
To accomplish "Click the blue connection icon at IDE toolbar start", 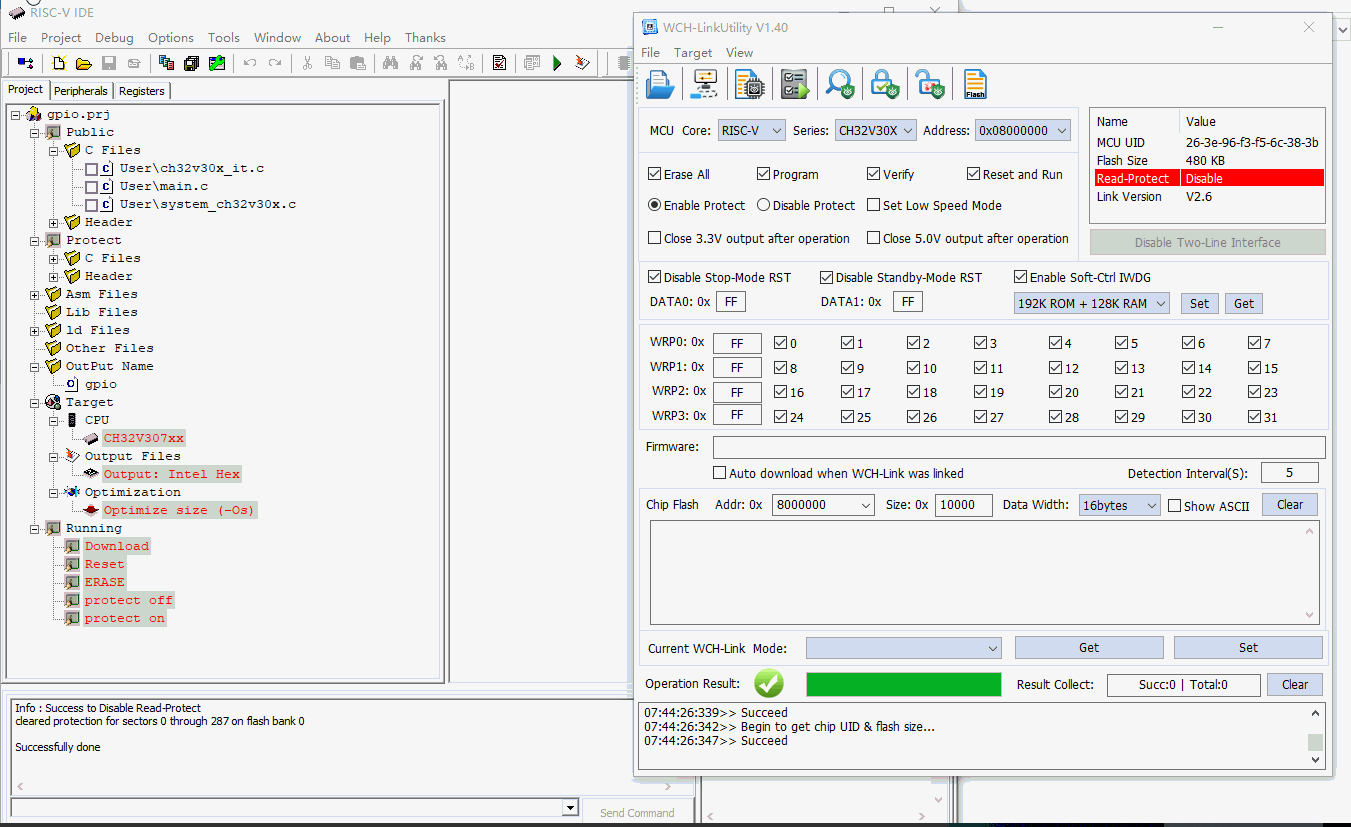I will coord(25,63).
